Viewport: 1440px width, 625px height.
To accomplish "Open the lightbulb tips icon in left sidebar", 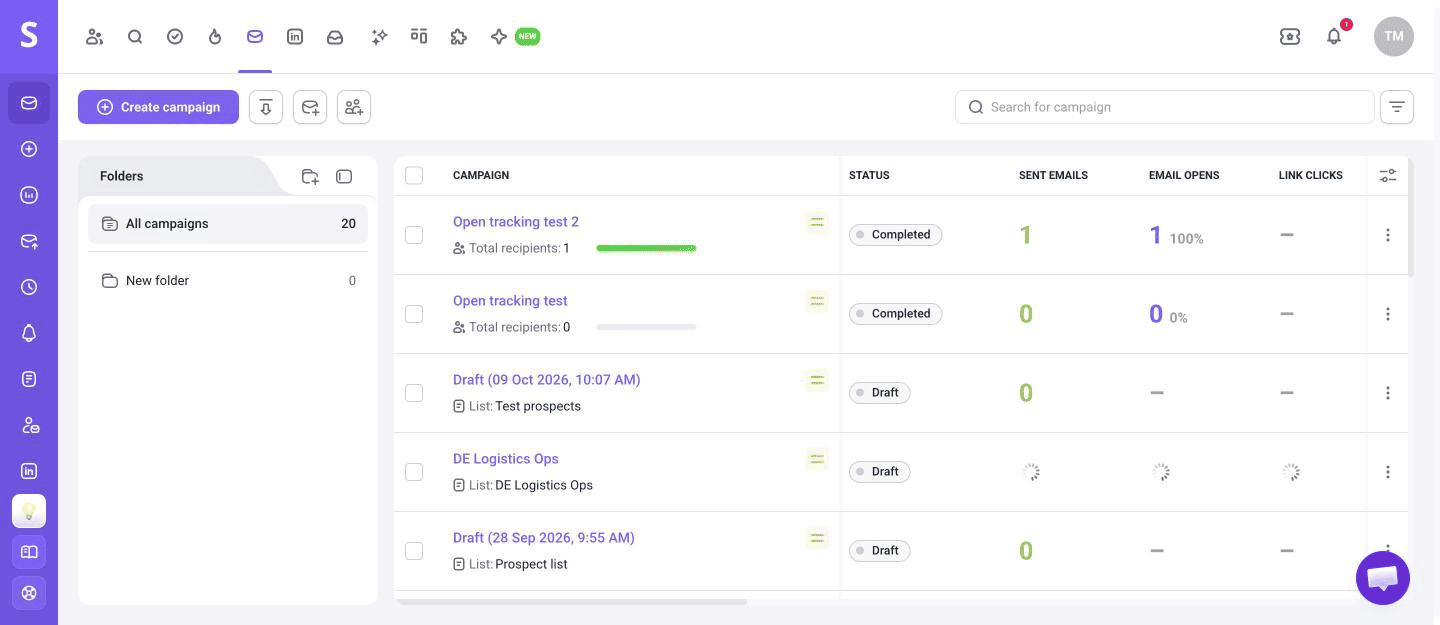I will coord(29,511).
